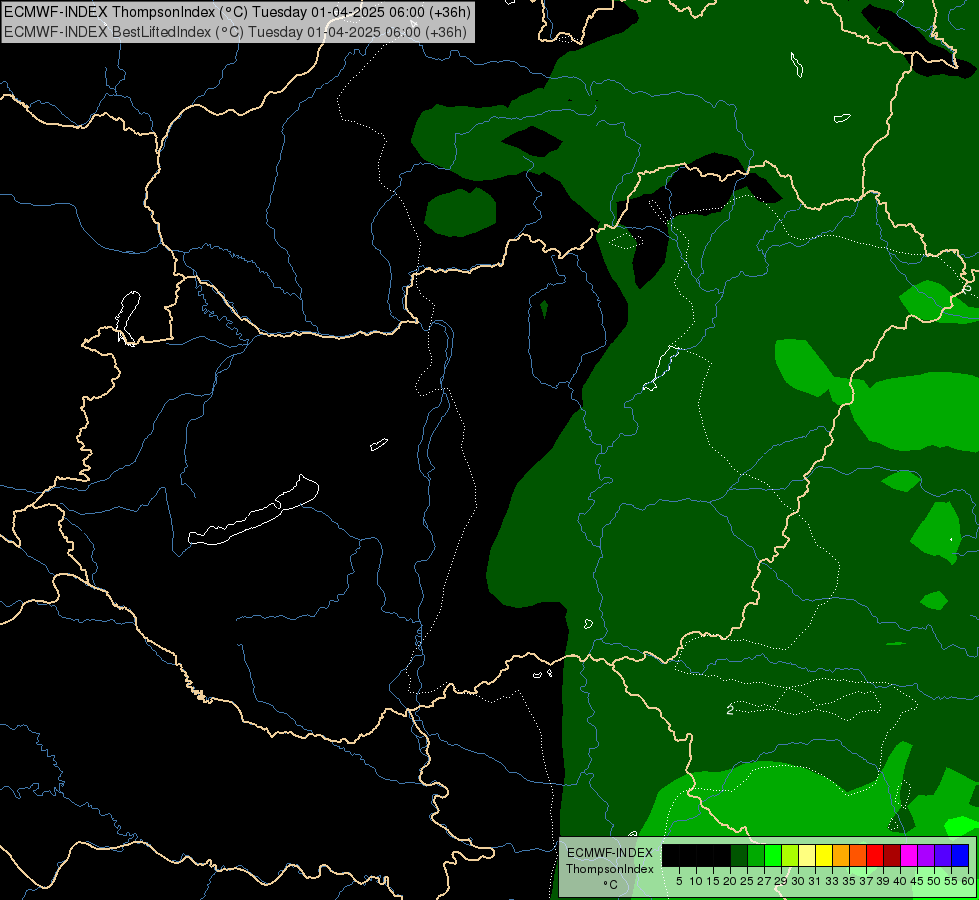Click legend tick label 45
979x900 pixels.
(x=917, y=881)
